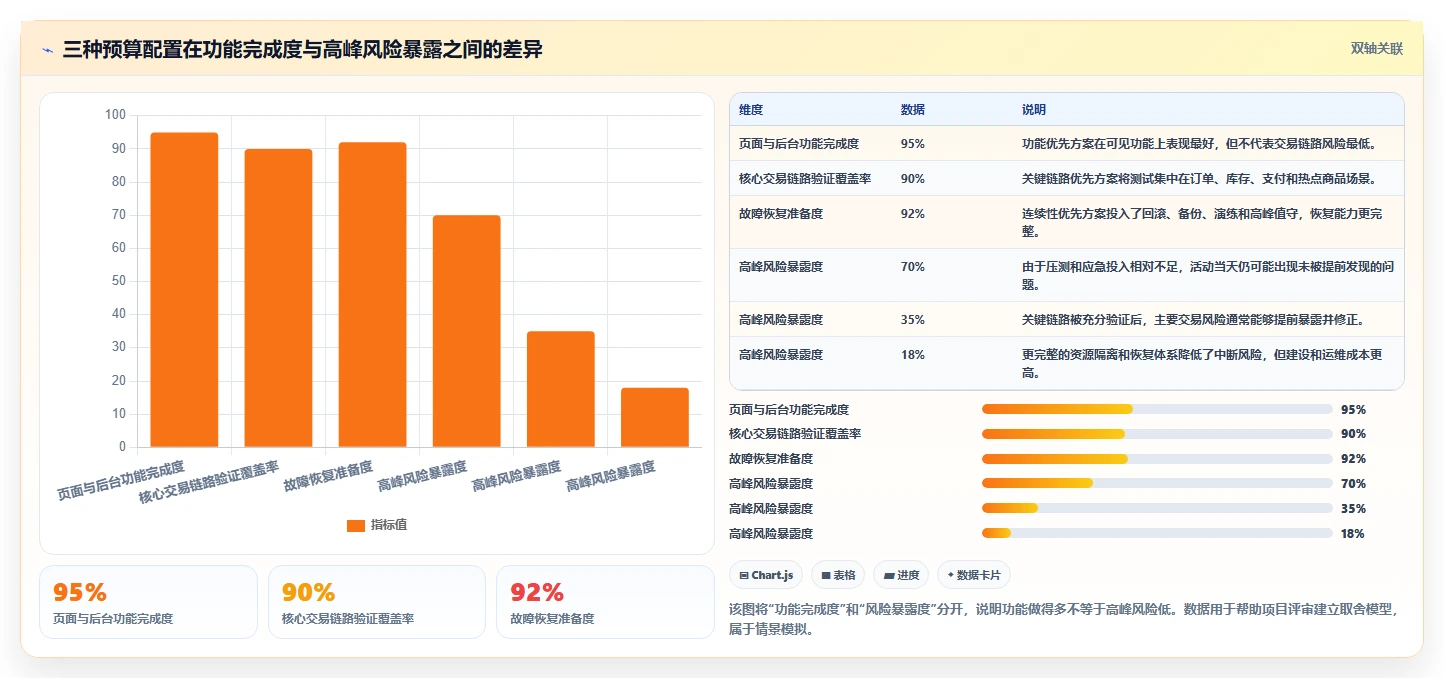1444x678 pixels.
Task: Click the 说明 table column header
Action: [1034, 109]
